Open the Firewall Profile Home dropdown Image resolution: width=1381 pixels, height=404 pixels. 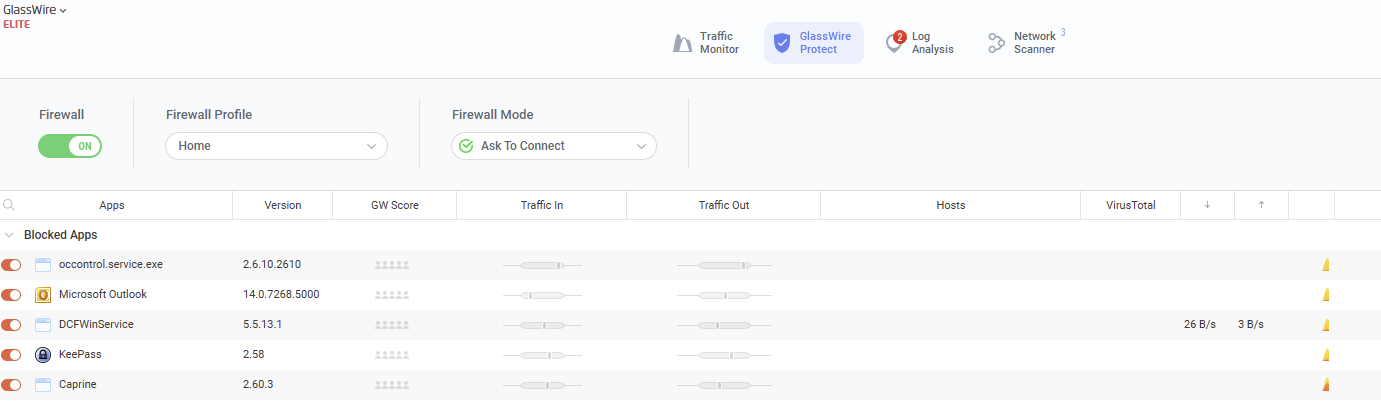click(276, 146)
